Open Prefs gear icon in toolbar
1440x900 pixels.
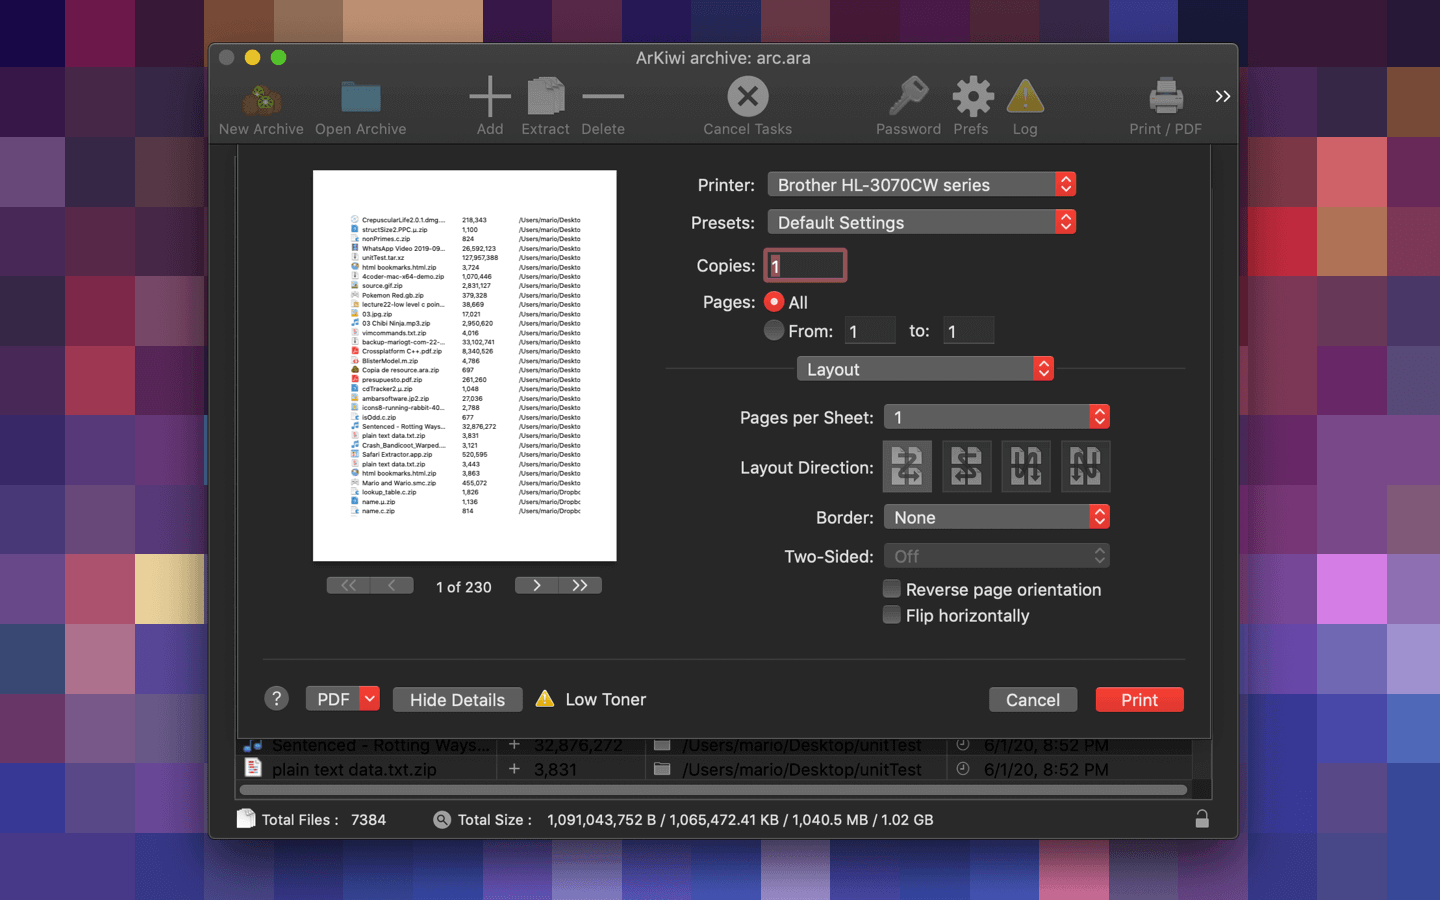point(971,98)
